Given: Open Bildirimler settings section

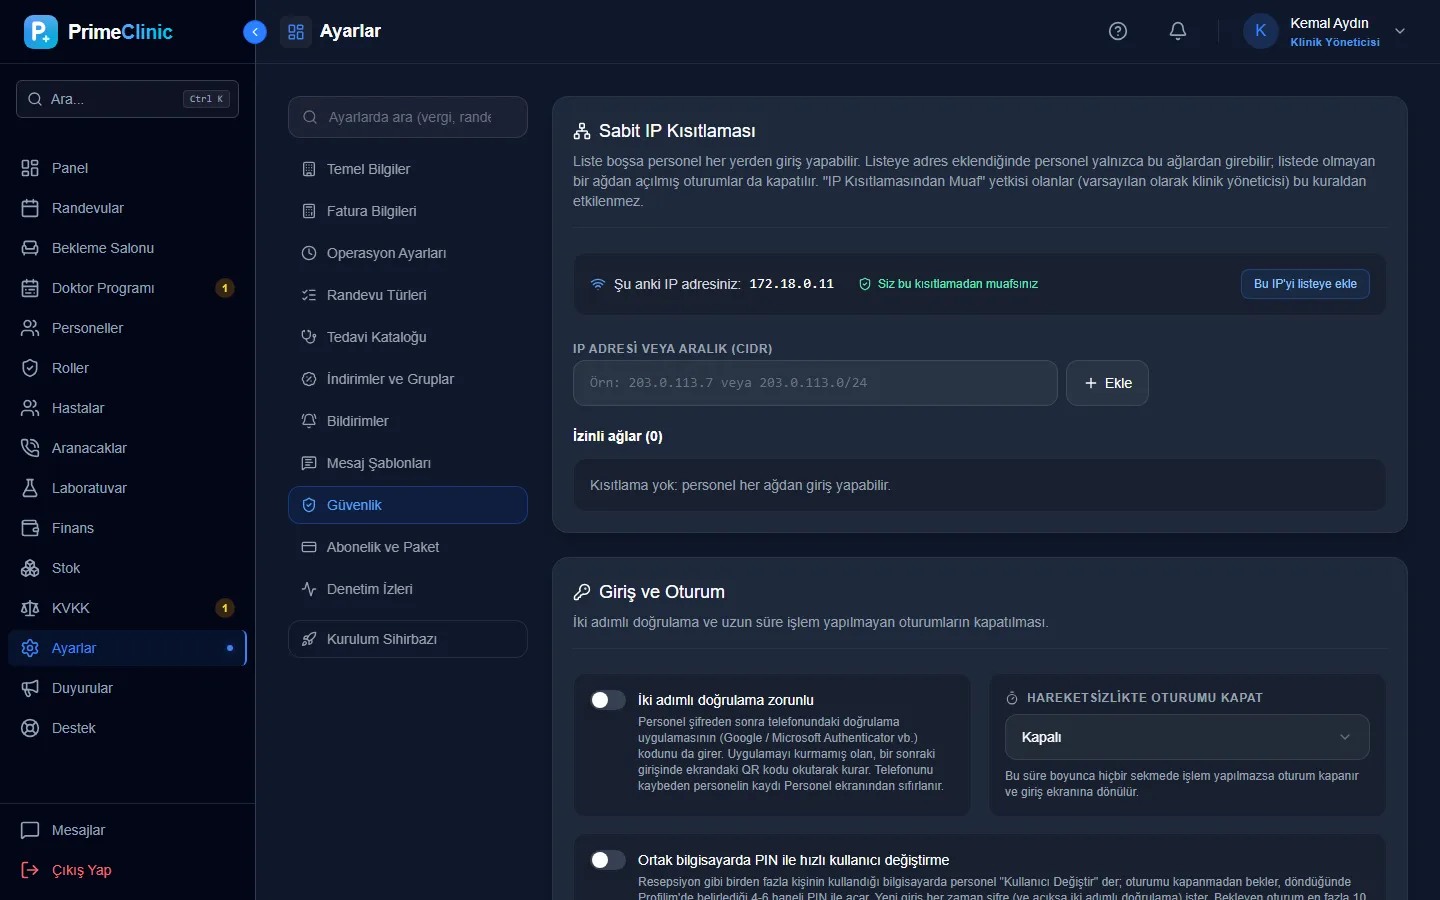Looking at the screenshot, I should tap(408, 421).
